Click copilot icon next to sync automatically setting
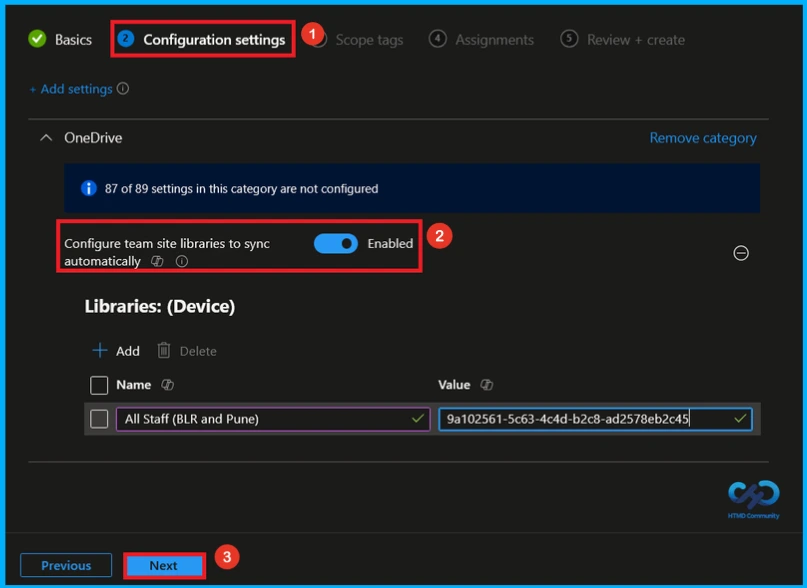 click(x=157, y=262)
